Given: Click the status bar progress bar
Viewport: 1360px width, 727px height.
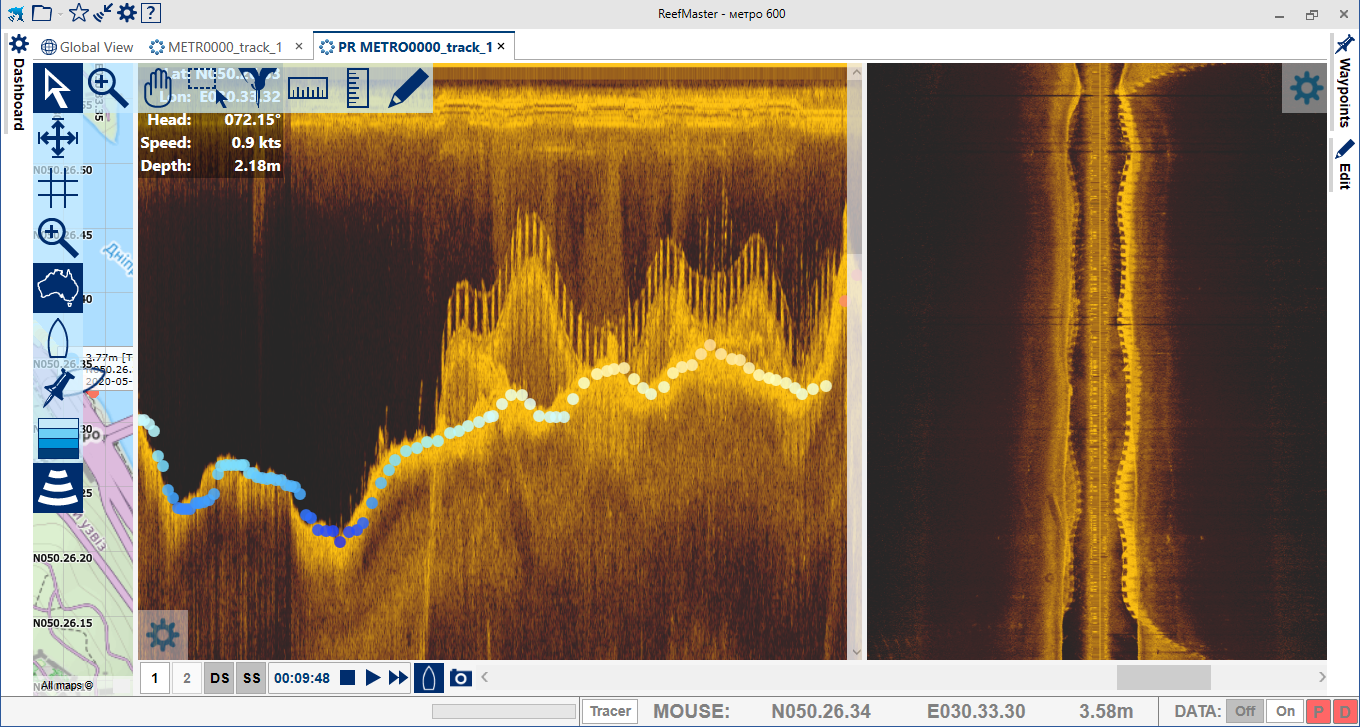Looking at the screenshot, I should (504, 711).
